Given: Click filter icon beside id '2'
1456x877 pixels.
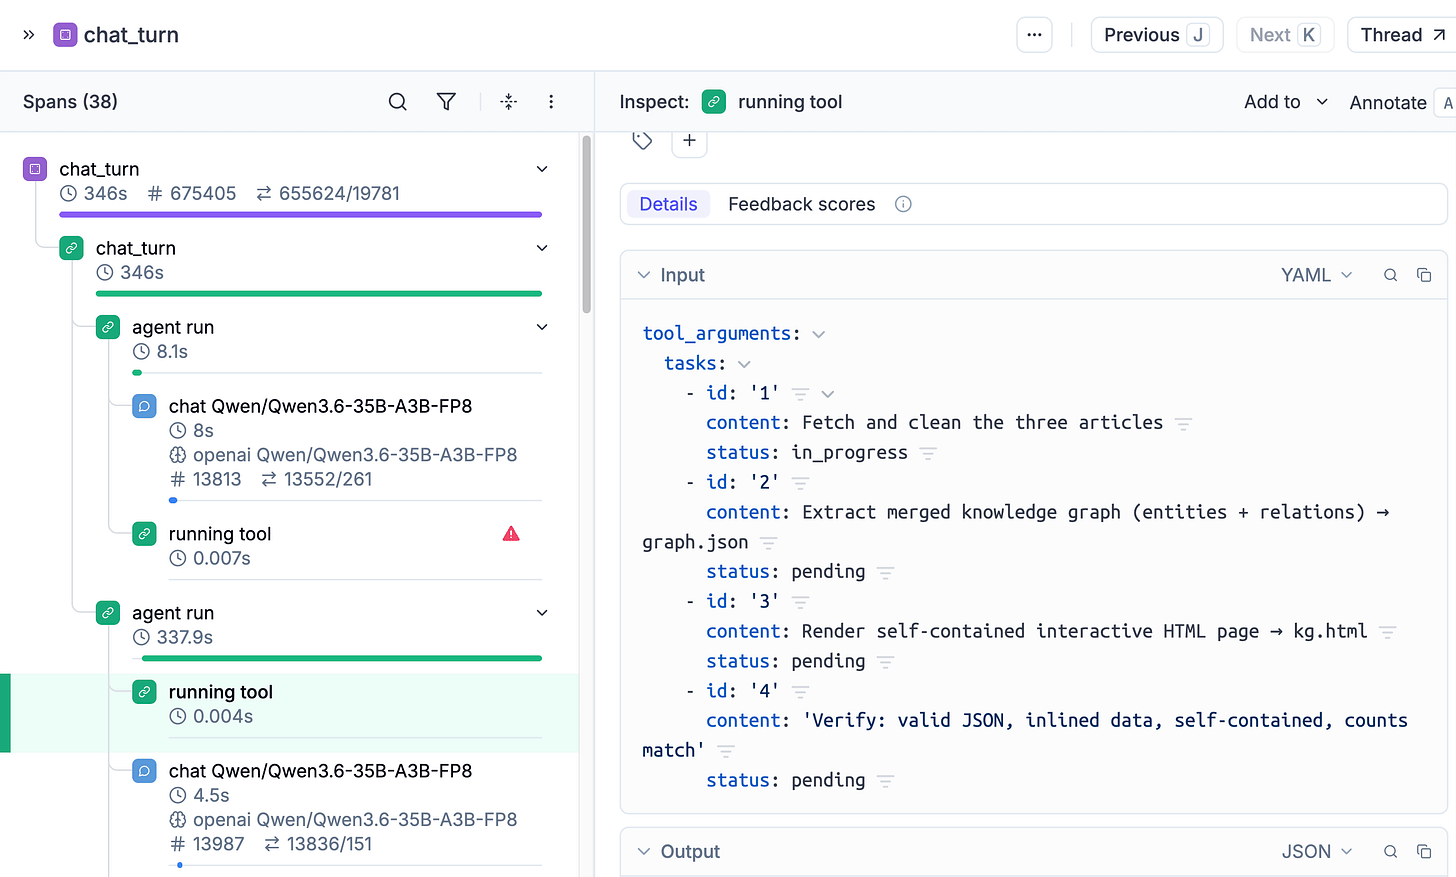Looking at the screenshot, I should (x=800, y=483).
